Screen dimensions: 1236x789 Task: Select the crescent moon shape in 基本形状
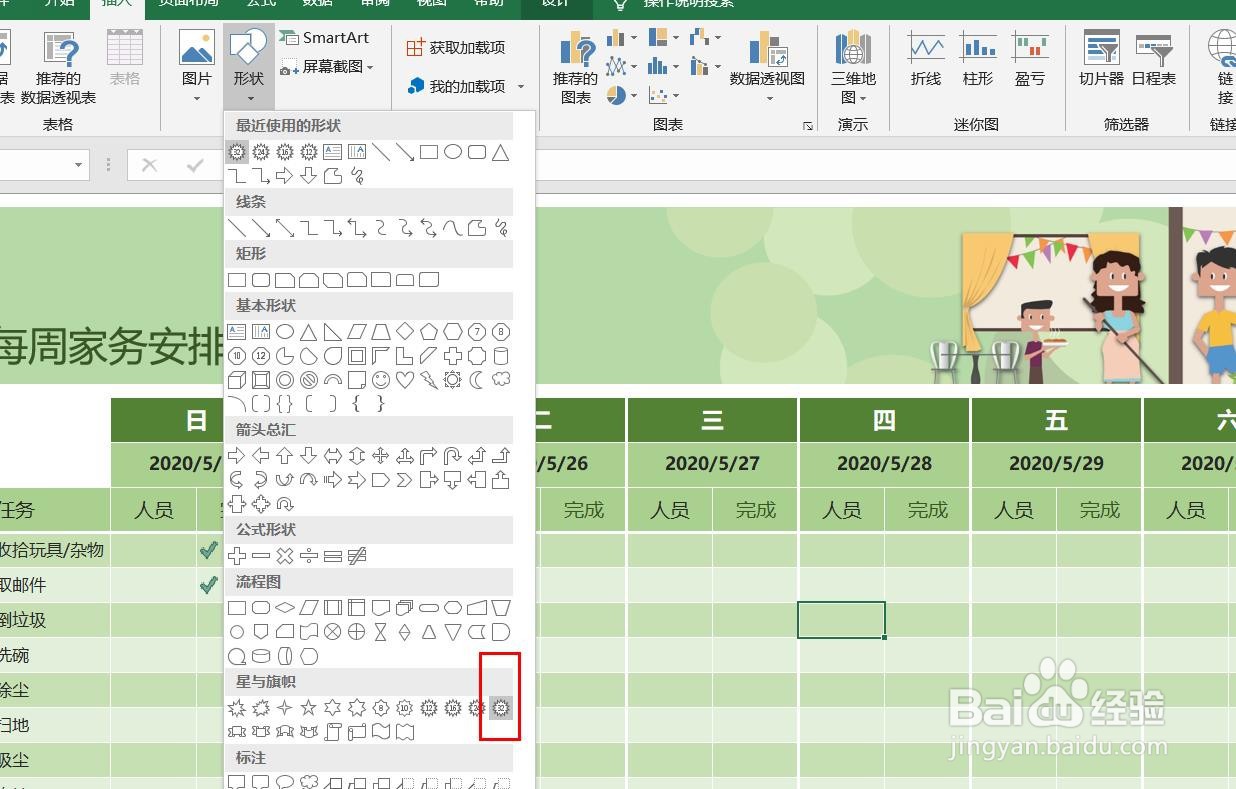point(477,380)
